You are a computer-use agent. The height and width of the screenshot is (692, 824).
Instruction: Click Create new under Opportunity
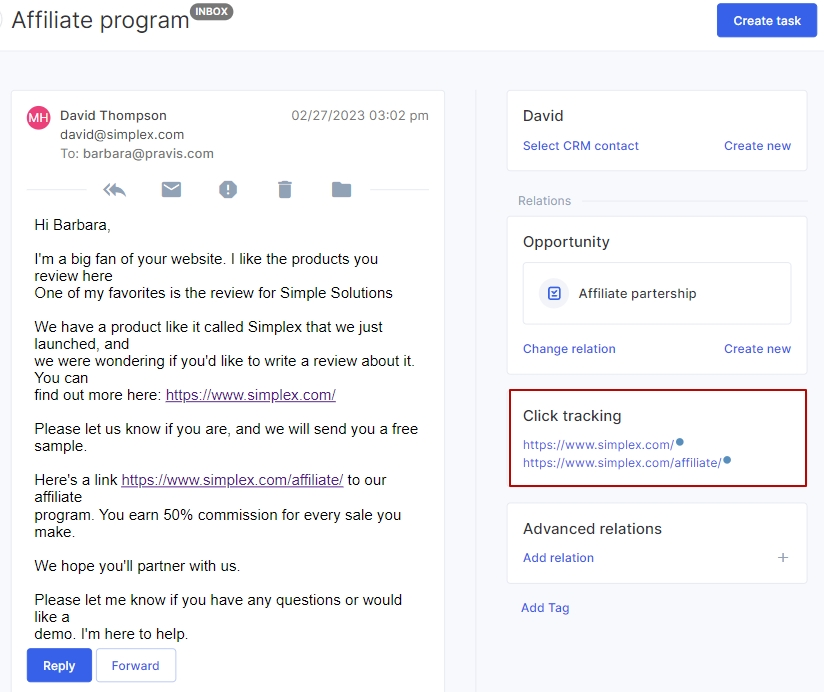(757, 348)
